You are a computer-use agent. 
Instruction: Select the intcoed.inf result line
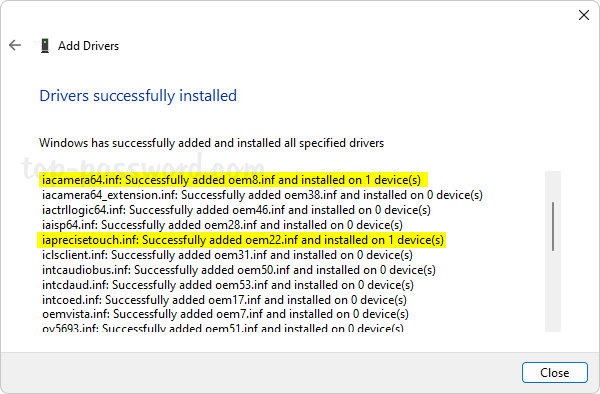click(x=224, y=300)
